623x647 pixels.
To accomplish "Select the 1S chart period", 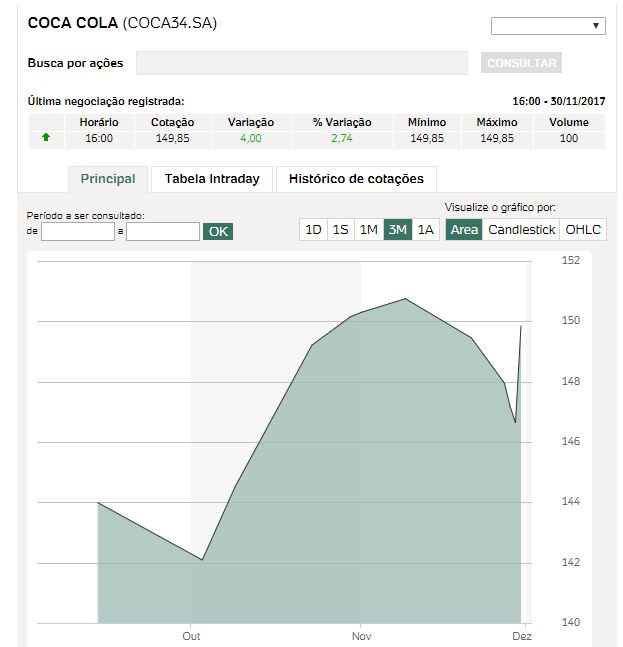I will [x=341, y=229].
